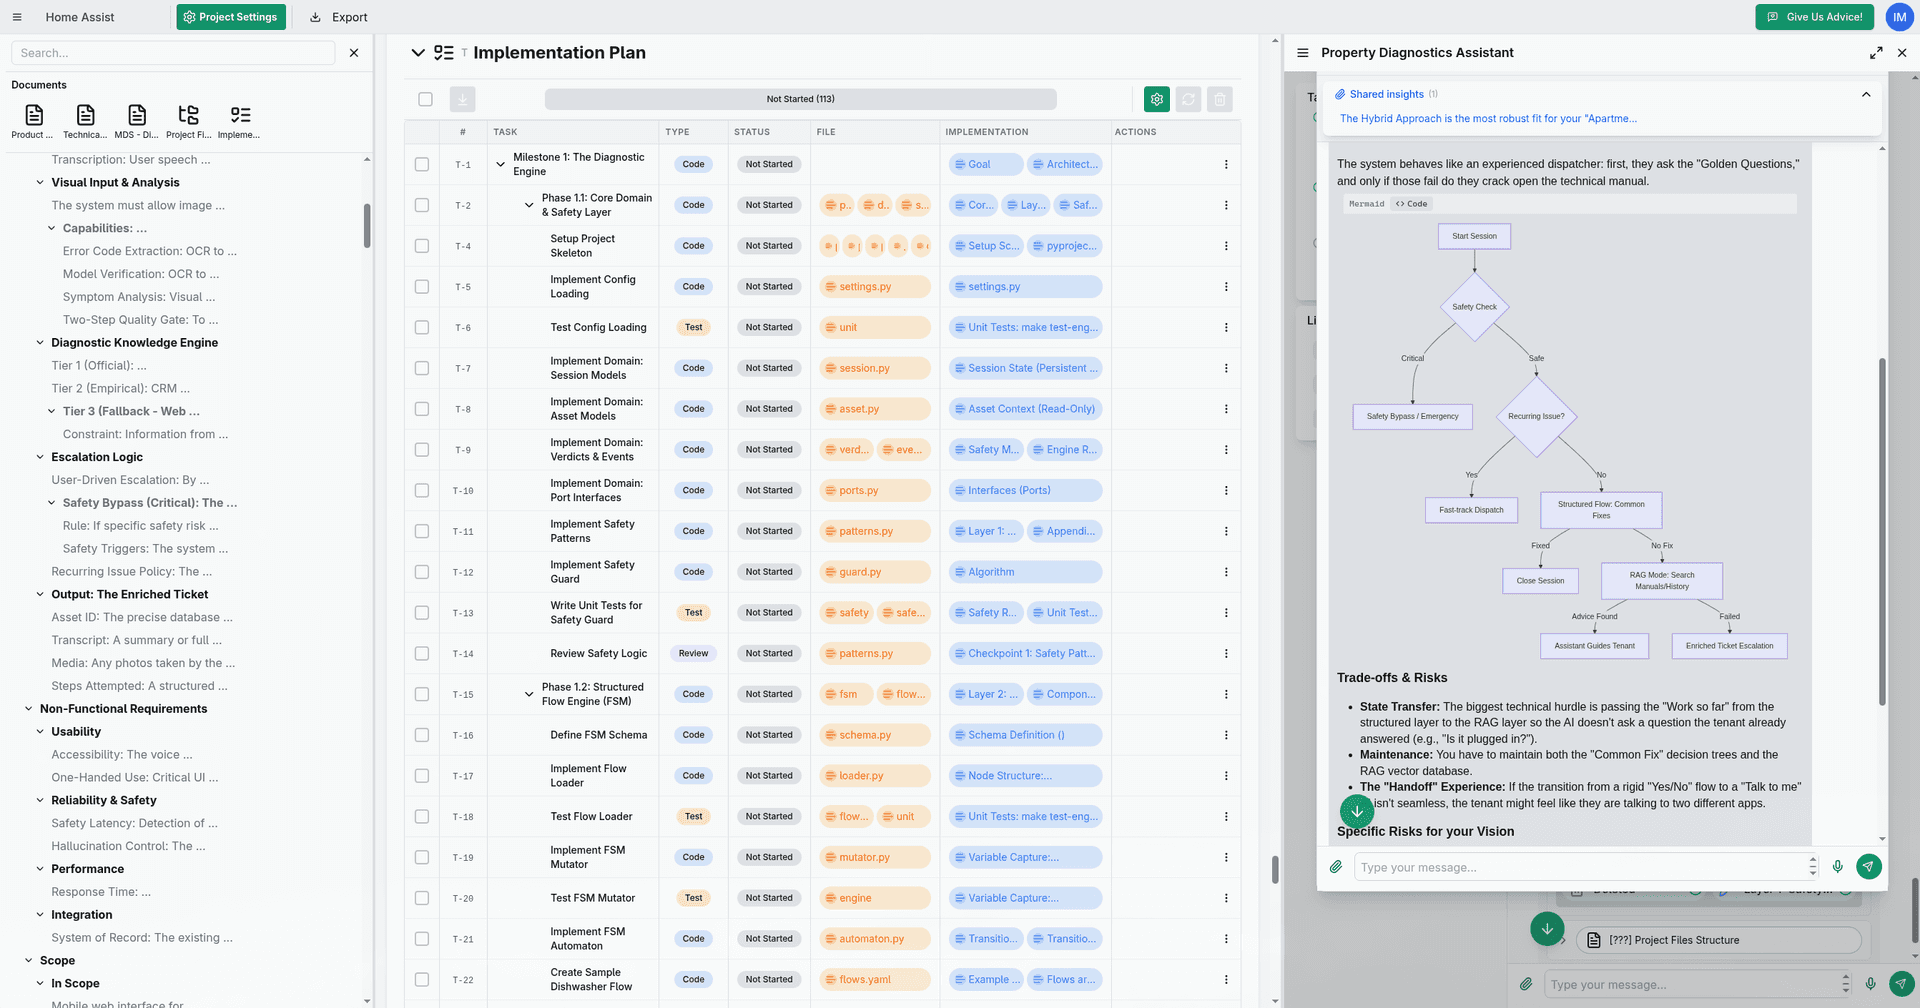Screen dimensions: 1920x1008
Task: Switch Mermaid diagram to Code view
Action: point(1412,204)
